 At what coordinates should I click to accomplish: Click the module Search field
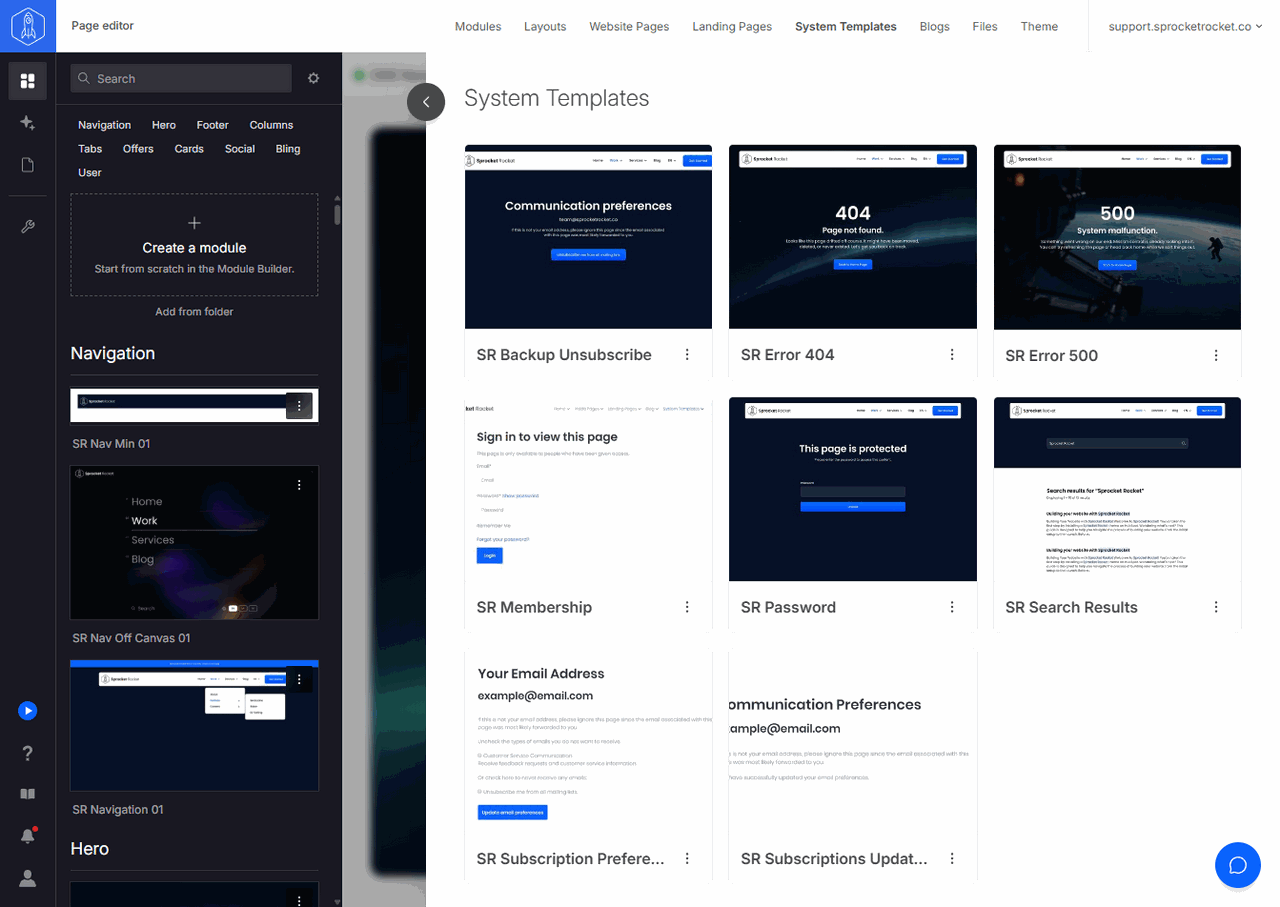[181, 78]
